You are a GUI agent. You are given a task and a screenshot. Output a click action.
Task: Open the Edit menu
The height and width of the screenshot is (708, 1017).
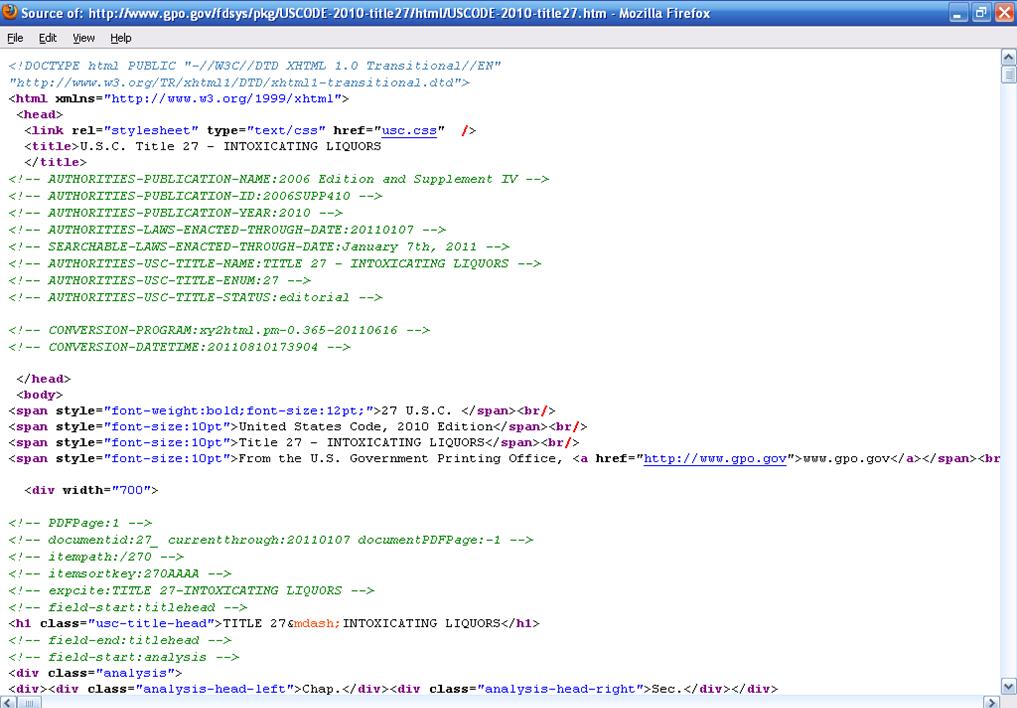[x=47, y=38]
